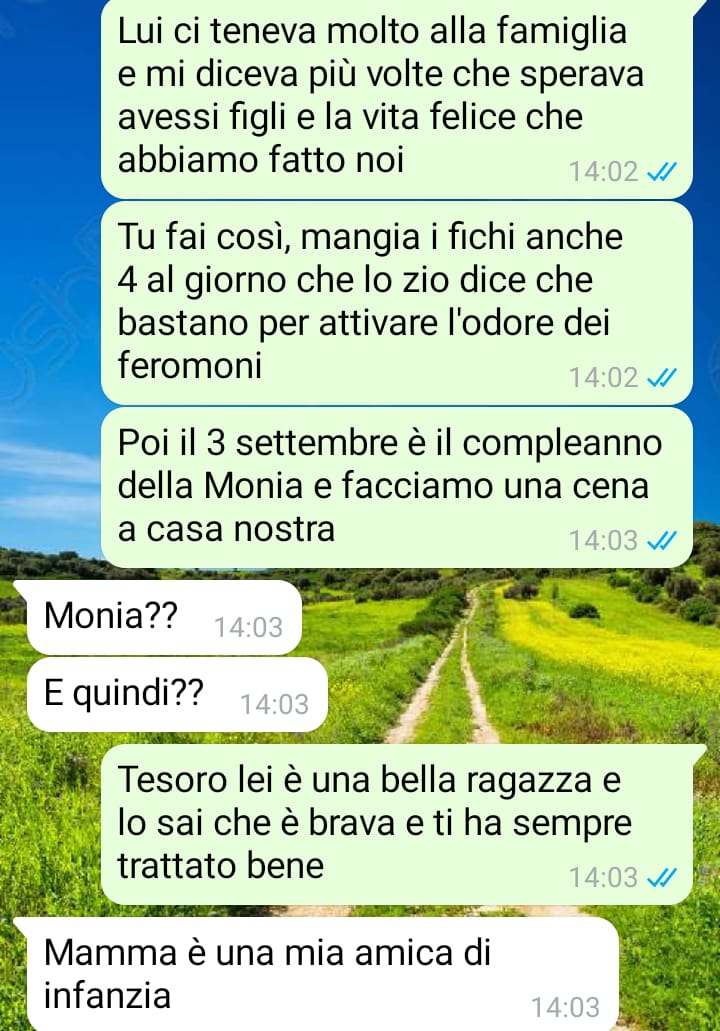The width and height of the screenshot is (720, 1031).
Task: Tap the message about 'Lui ci teneva molto alla famiglia'
Action: pos(396,99)
